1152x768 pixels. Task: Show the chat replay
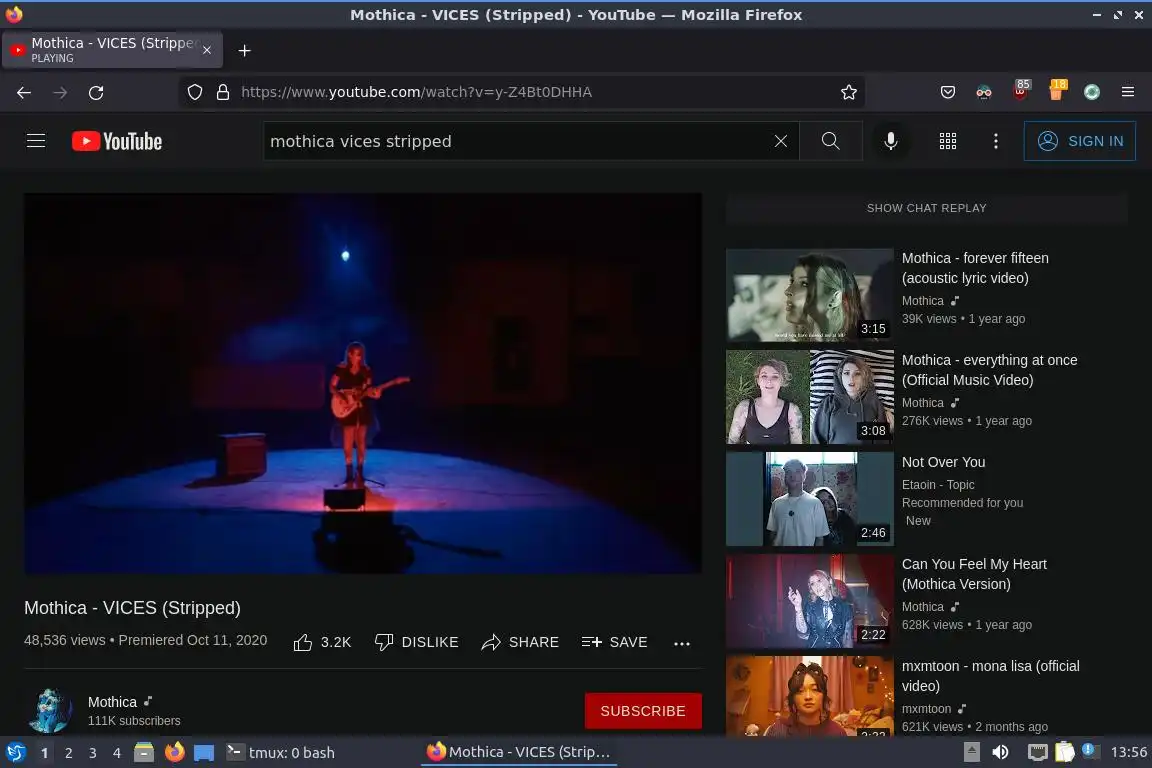click(926, 208)
